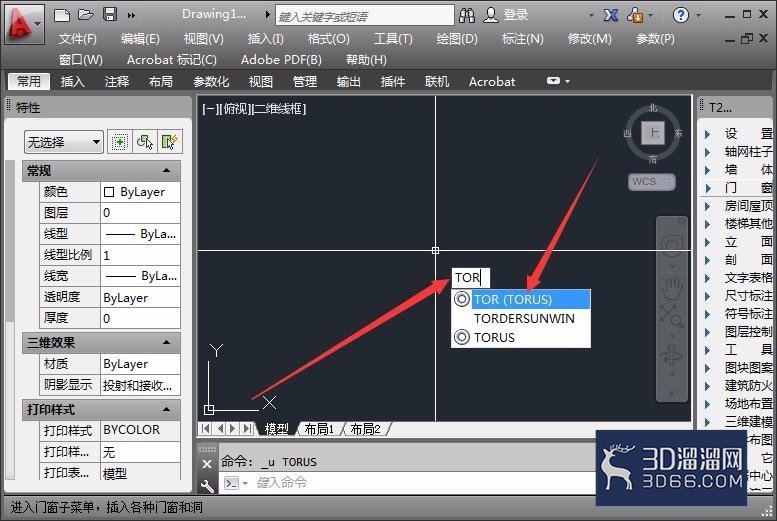Click the 线宽 ByLa... value field
This screenshot has width=777, height=521.
click(x=140, y=276)
